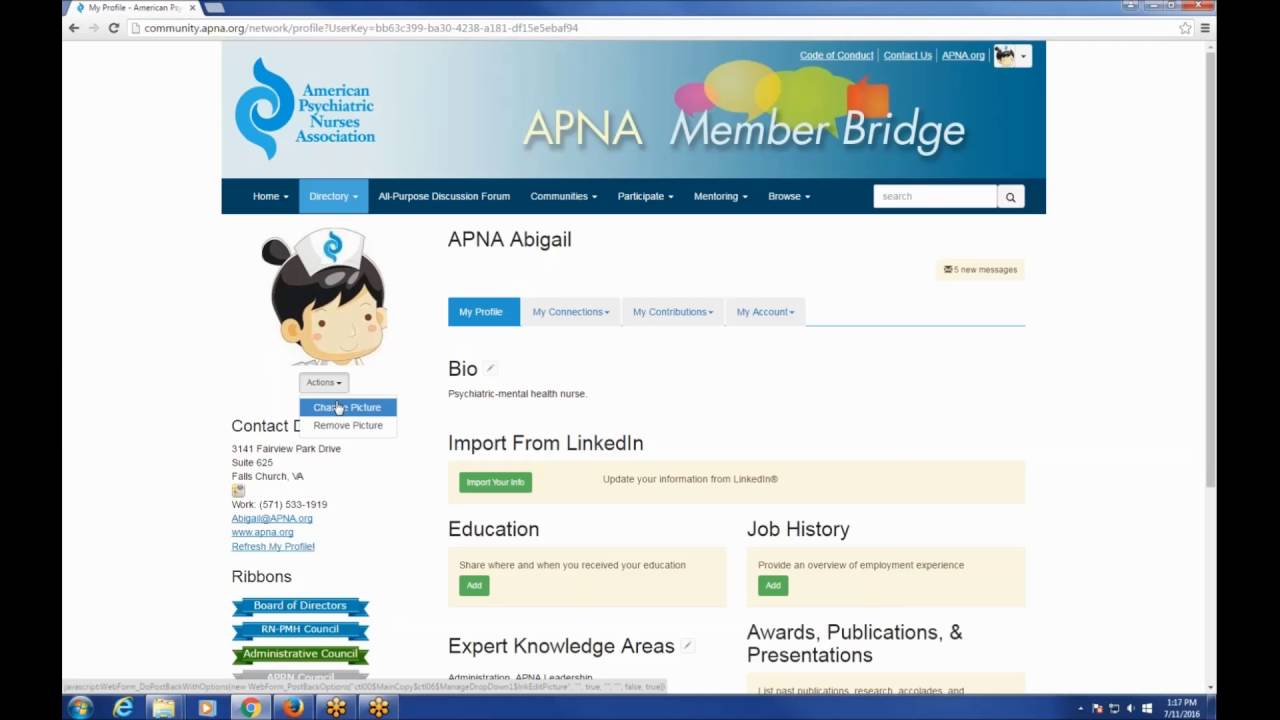Screen dimensions: 1280x720
Task: Click the Refresh My Profile! link
Action: click(273, 547)
